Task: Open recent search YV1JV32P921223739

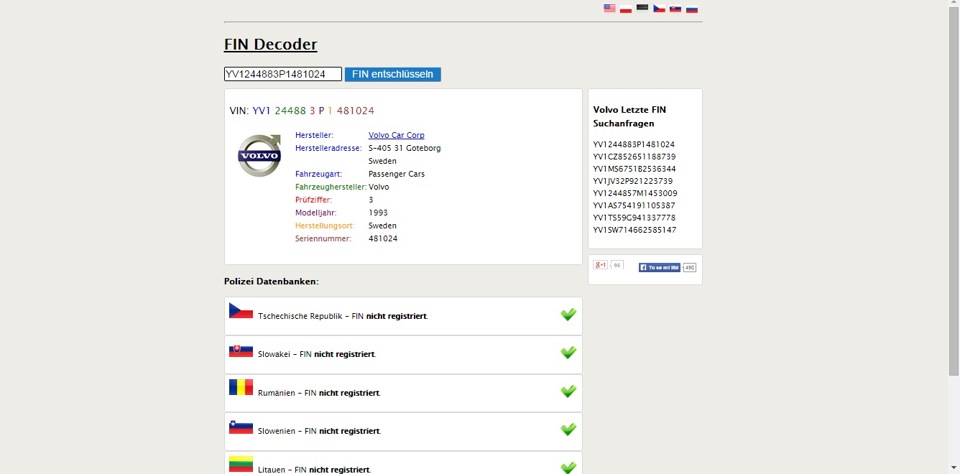Action: click(x=633, y=181)
